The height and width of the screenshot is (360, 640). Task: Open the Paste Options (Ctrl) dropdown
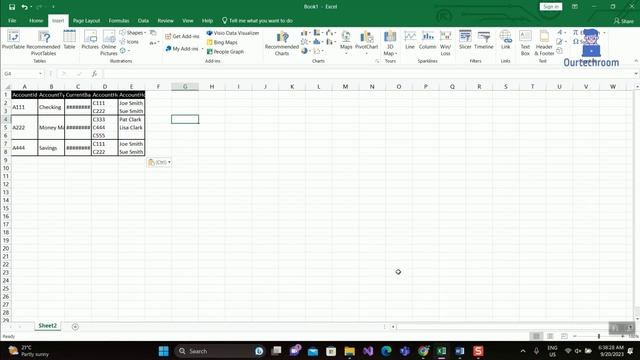click(x=159, y=162)
